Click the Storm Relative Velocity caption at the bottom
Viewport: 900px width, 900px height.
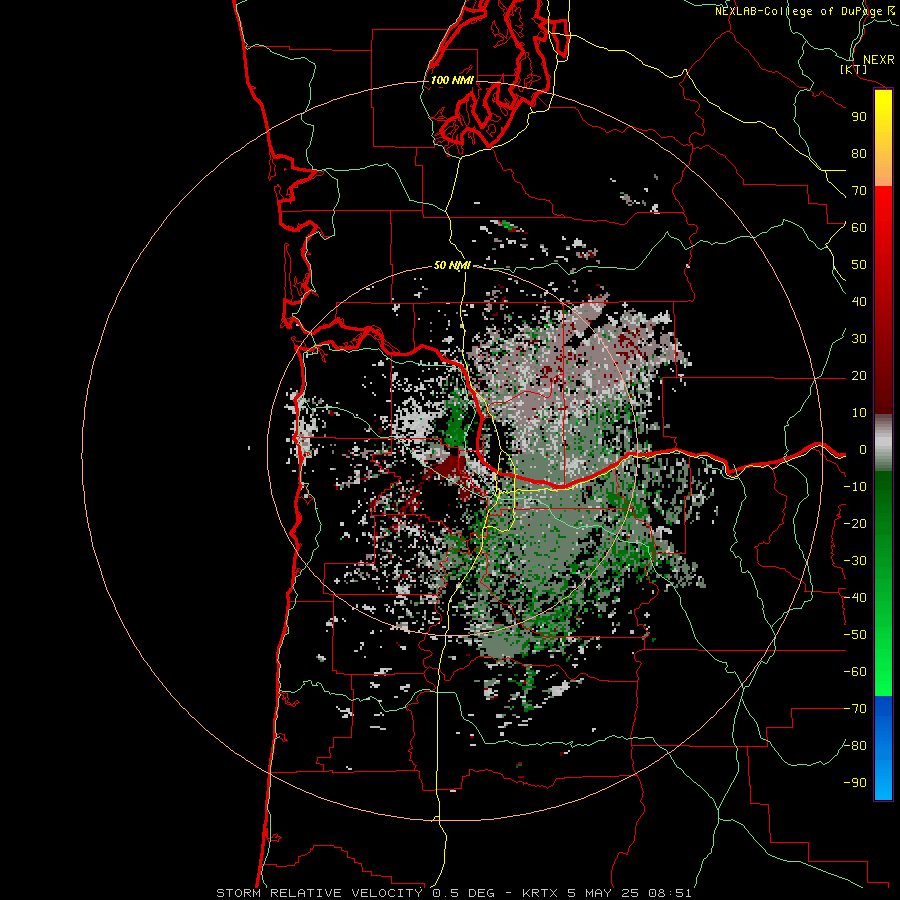pos(453,893)
